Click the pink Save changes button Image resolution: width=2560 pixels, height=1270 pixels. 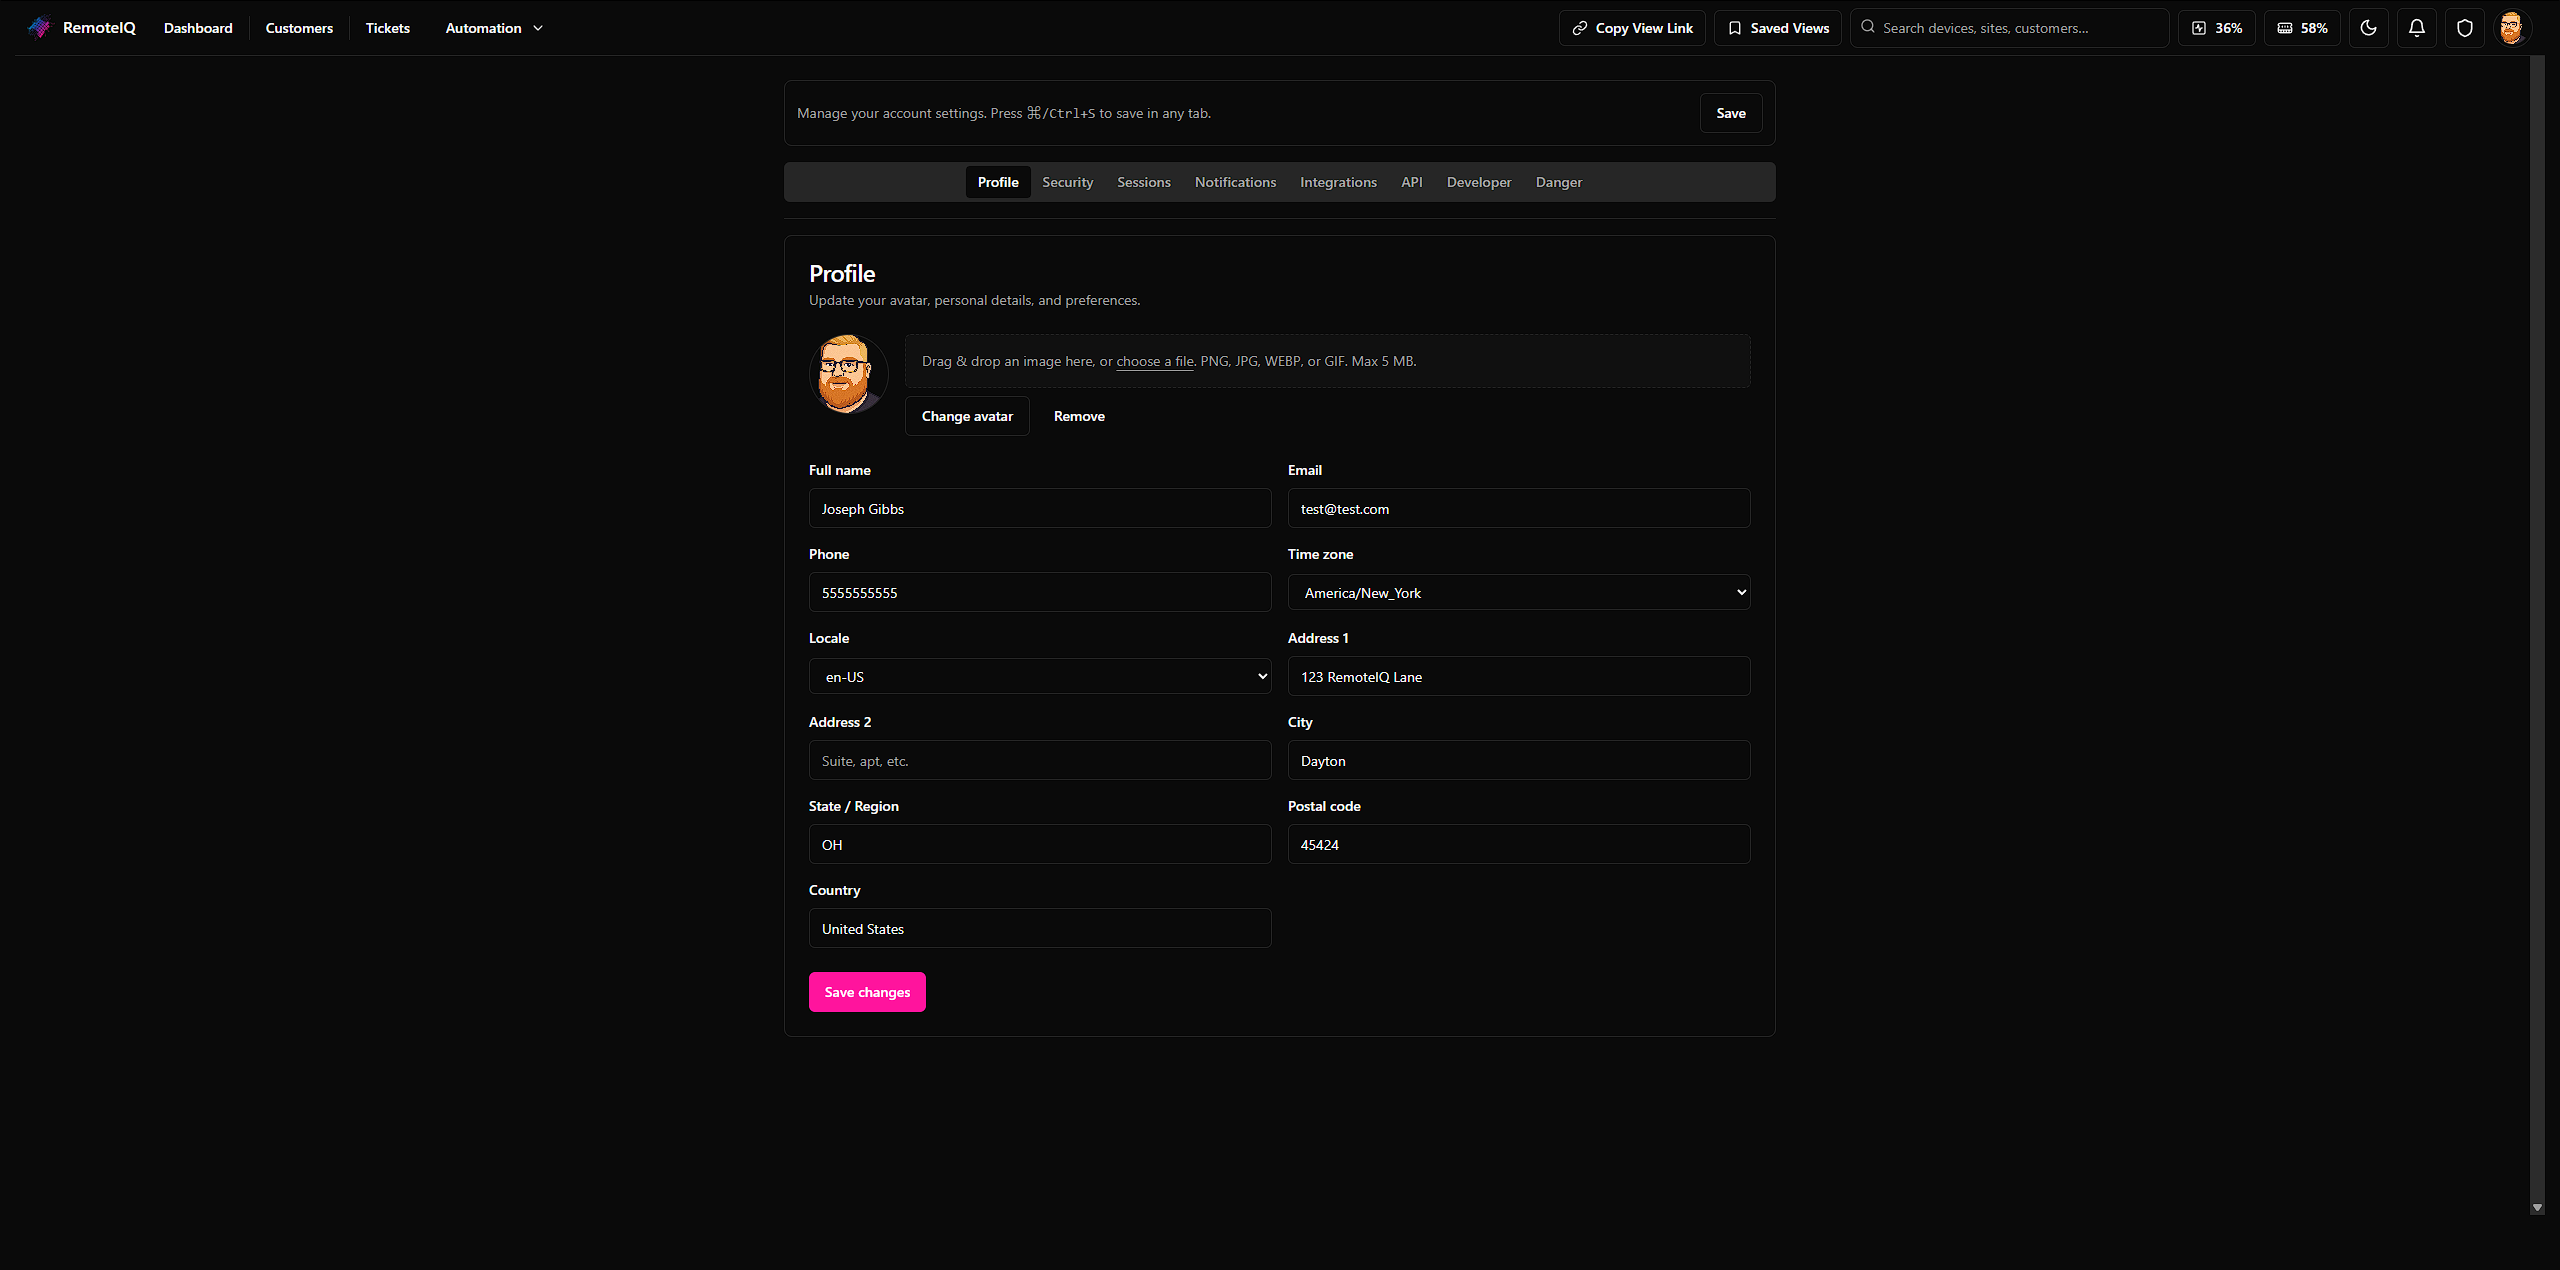click(867, 991)
